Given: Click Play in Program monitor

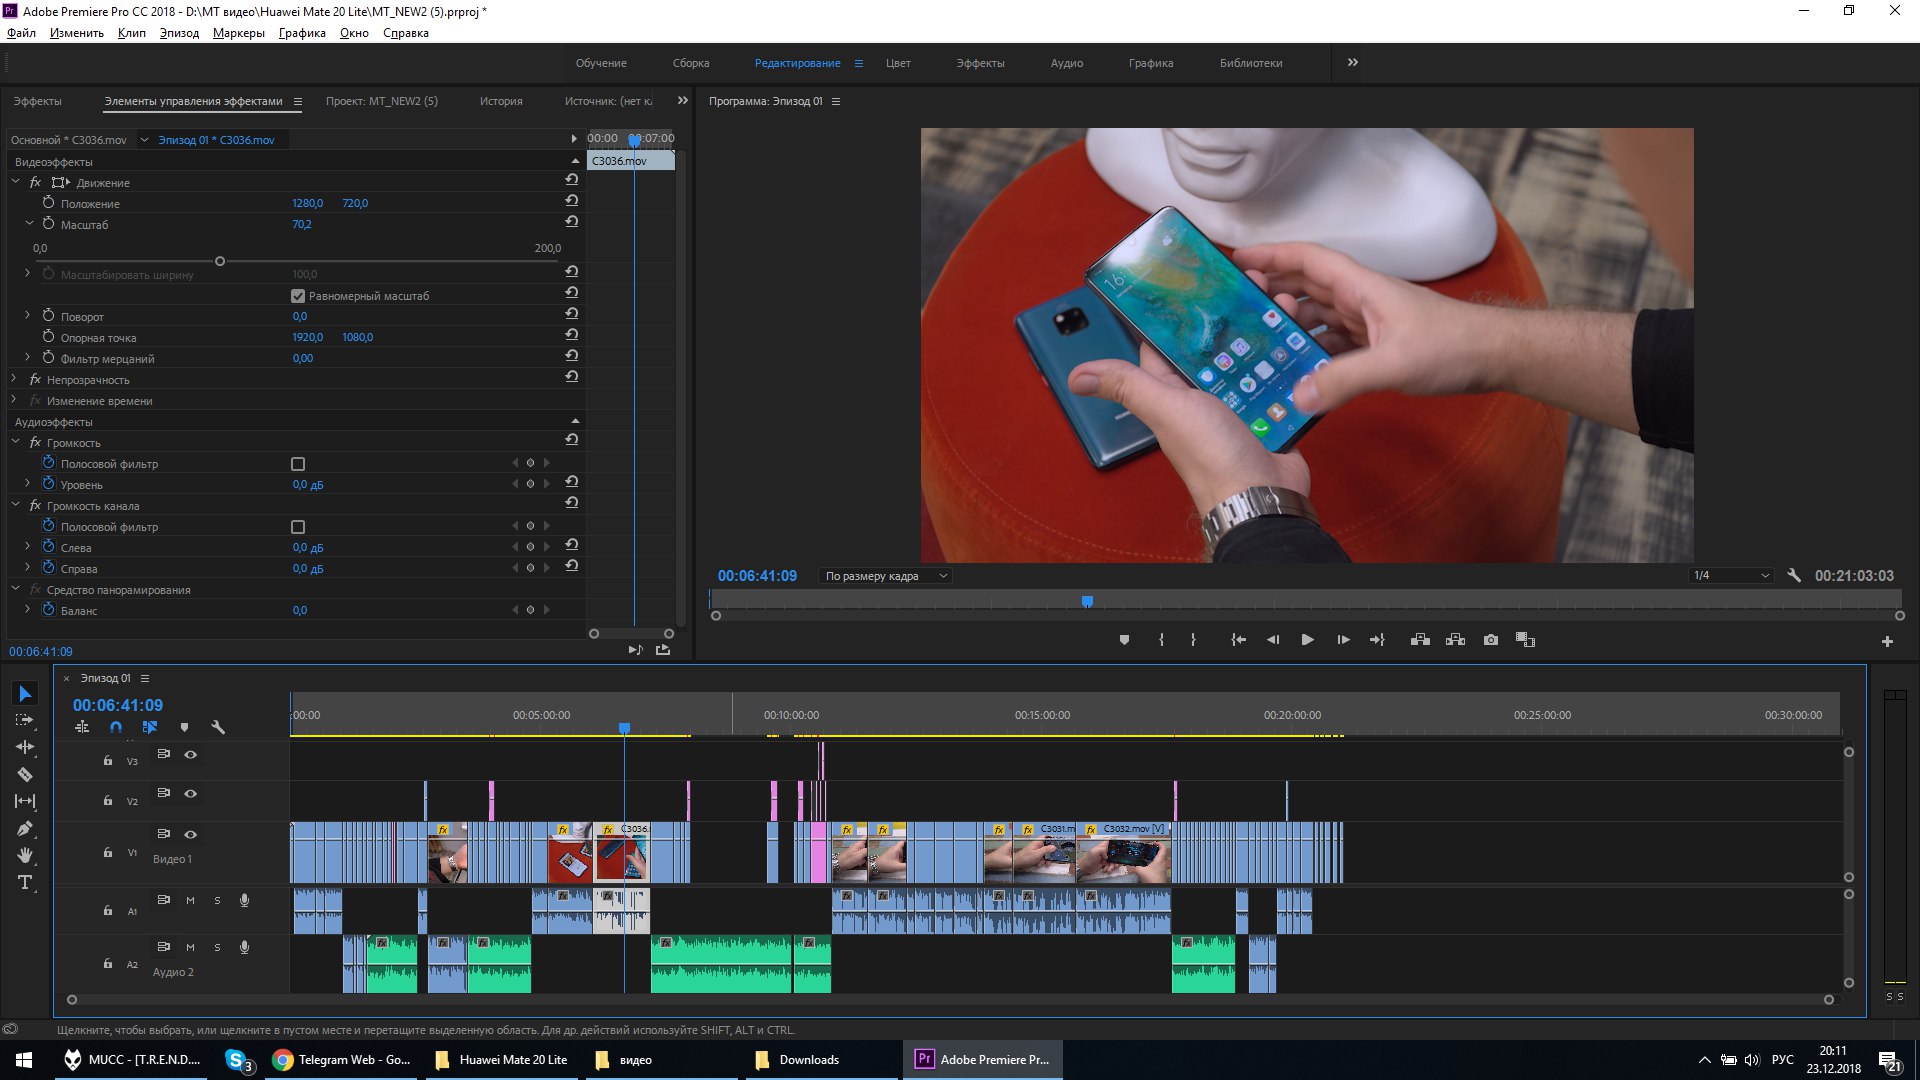Looking at the screenshot, I should 1307,640.
